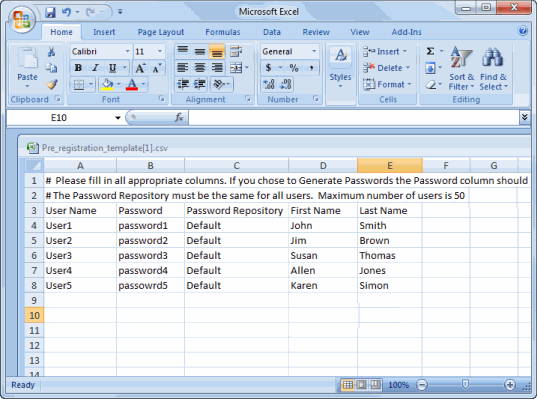537x399 pixels.
Task: Expand the Name Box dropdown arrow
Action: click(118, 118)
